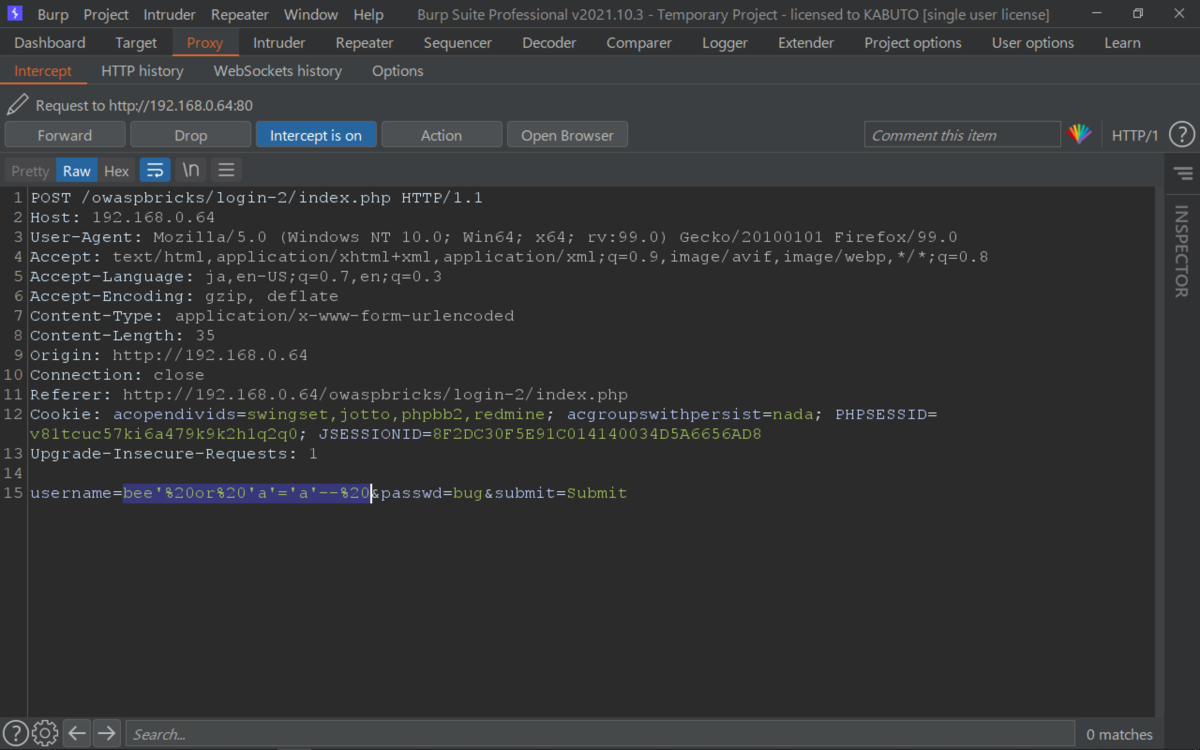Open the help question mark icon beside HTTP/1
The height and width of the screenshot is (750, 1200).
click(x=1181, y=134)
